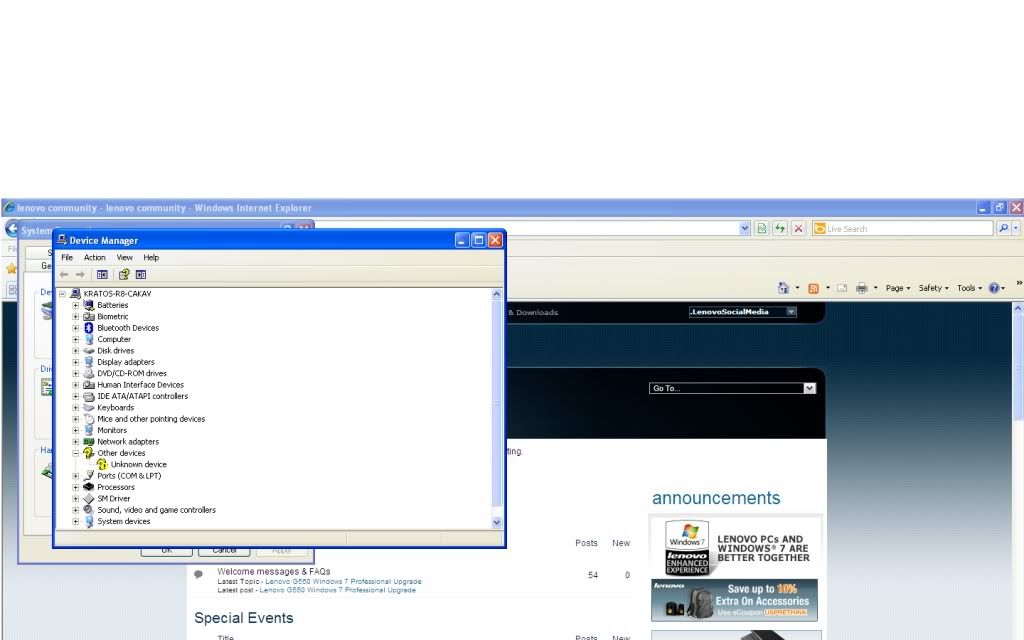Viewport: 1024px width, 640px height.
Task: Expand the Keyboards node
Action: 76,408
